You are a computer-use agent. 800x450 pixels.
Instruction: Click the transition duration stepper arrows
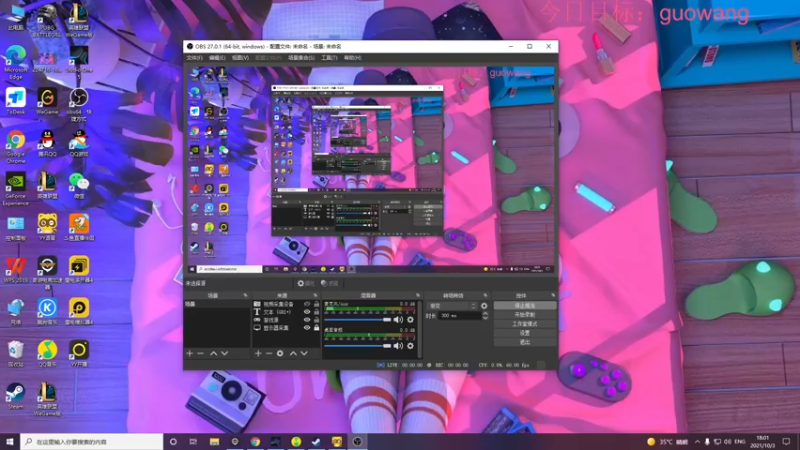point(485,316)
